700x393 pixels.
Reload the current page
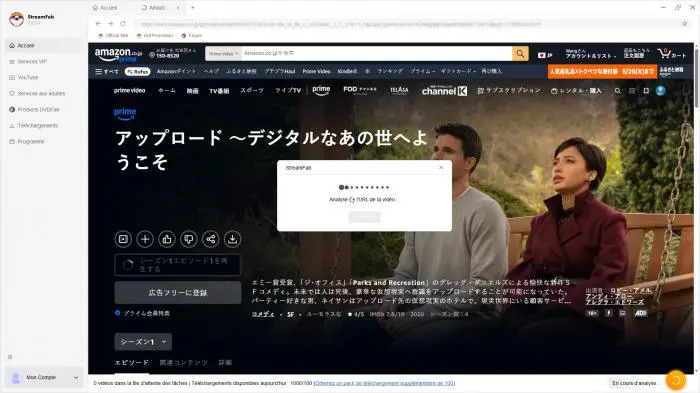123,24
